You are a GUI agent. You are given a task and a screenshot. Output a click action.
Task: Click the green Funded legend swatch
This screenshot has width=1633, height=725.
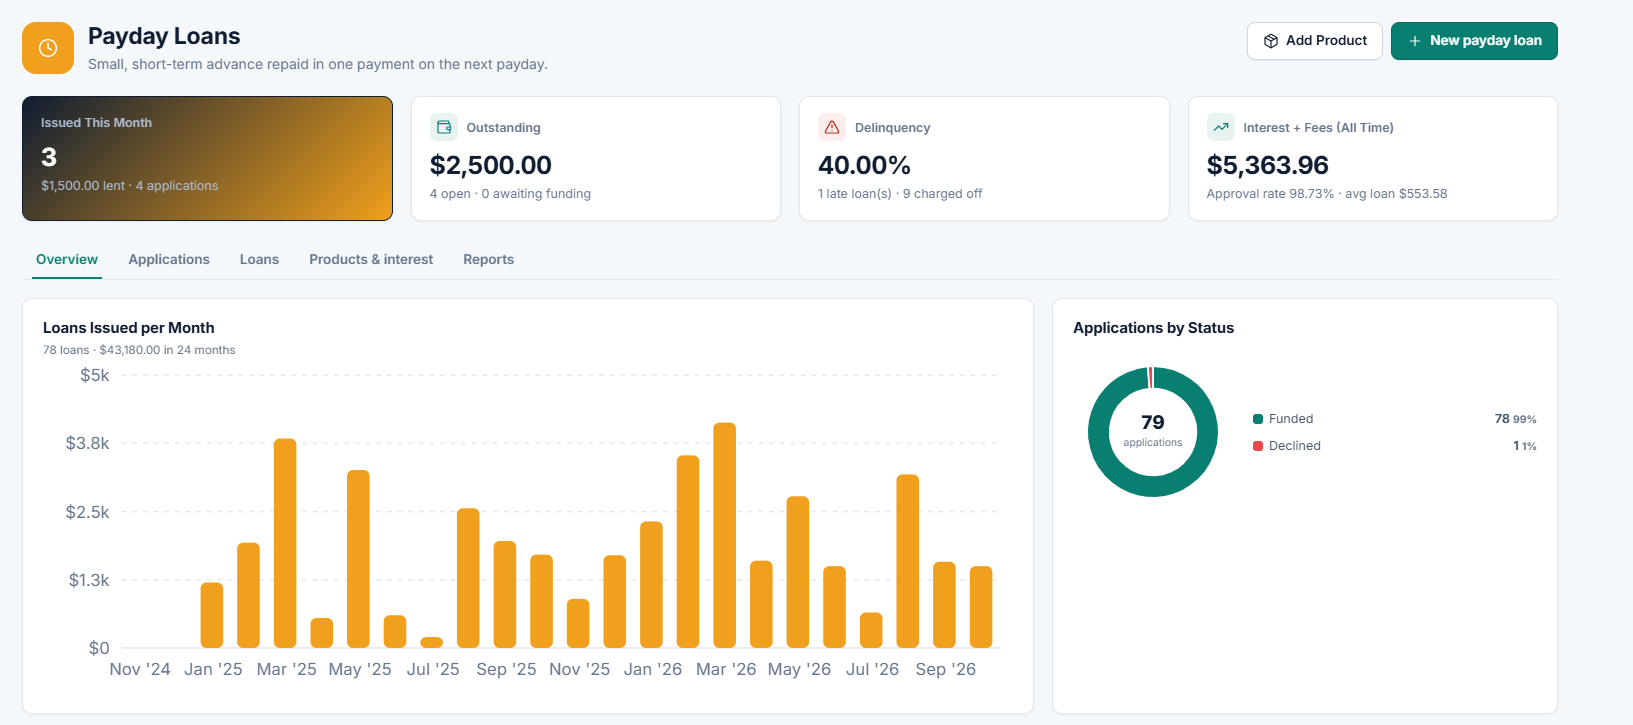(1258, 419)
